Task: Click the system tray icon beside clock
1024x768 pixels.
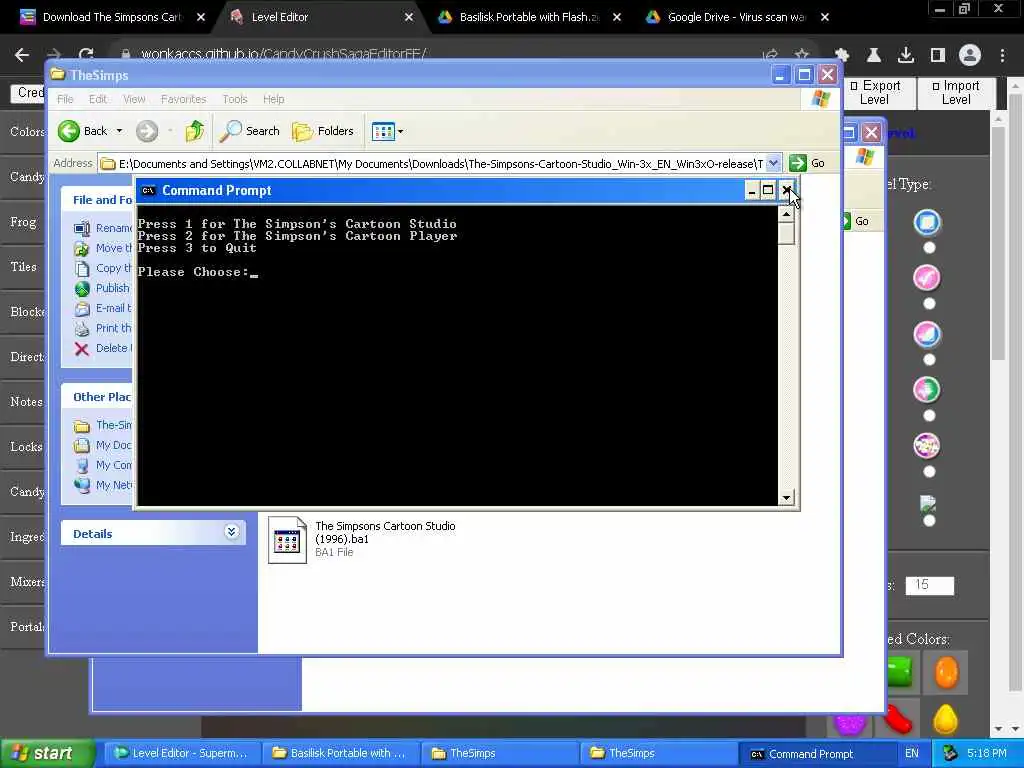Action: (950, 754)
